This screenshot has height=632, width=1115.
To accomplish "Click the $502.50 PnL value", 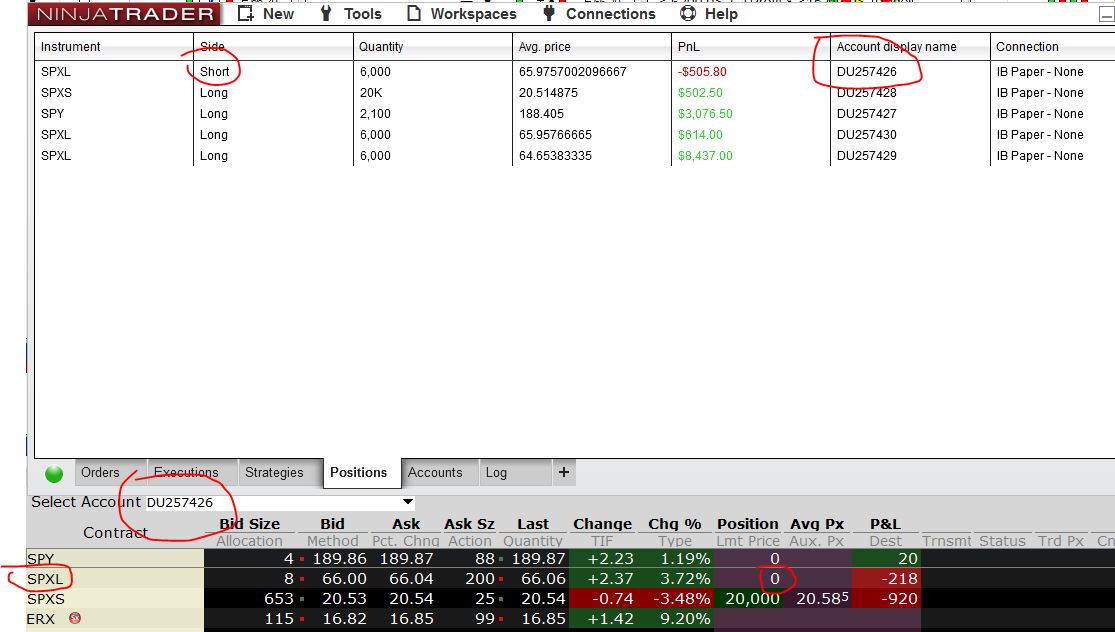I will [x=700, y=92].
